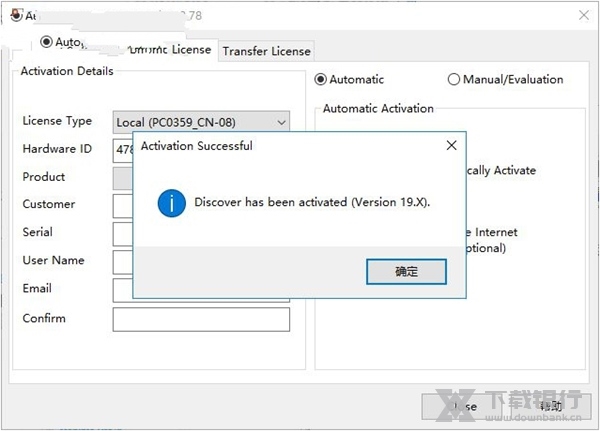The height and width of the screenshot is (431, 600).
Task: Close the main activation window
Action: point(583,15)
